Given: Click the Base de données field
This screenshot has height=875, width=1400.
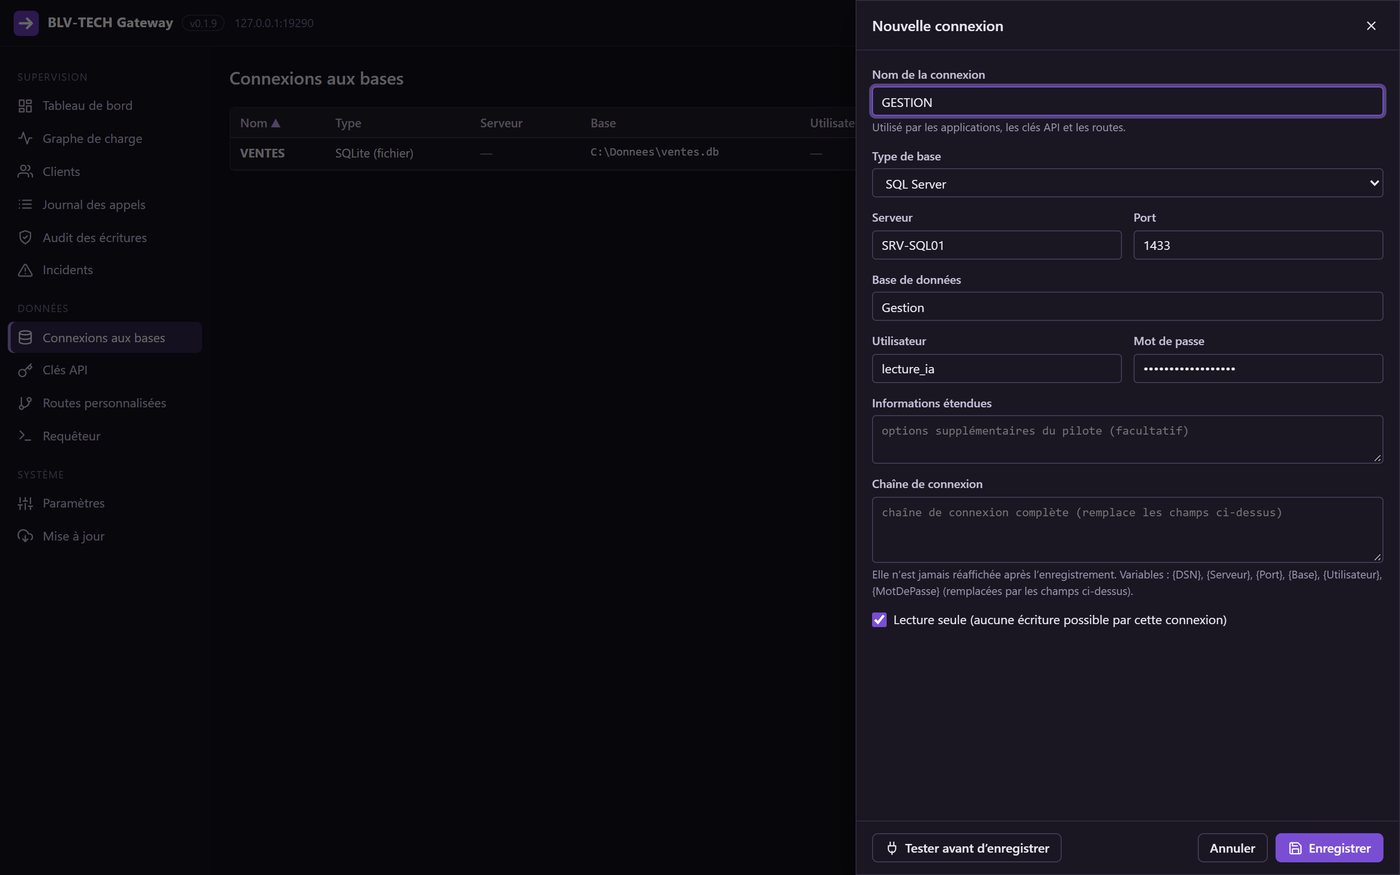Looking at the screenshot, I should pos(1127,307).
